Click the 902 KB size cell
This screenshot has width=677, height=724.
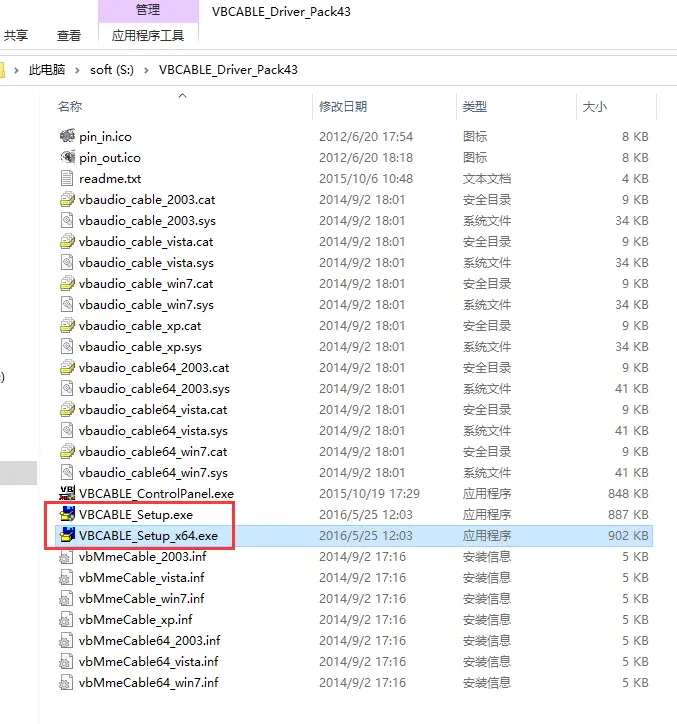628,536
